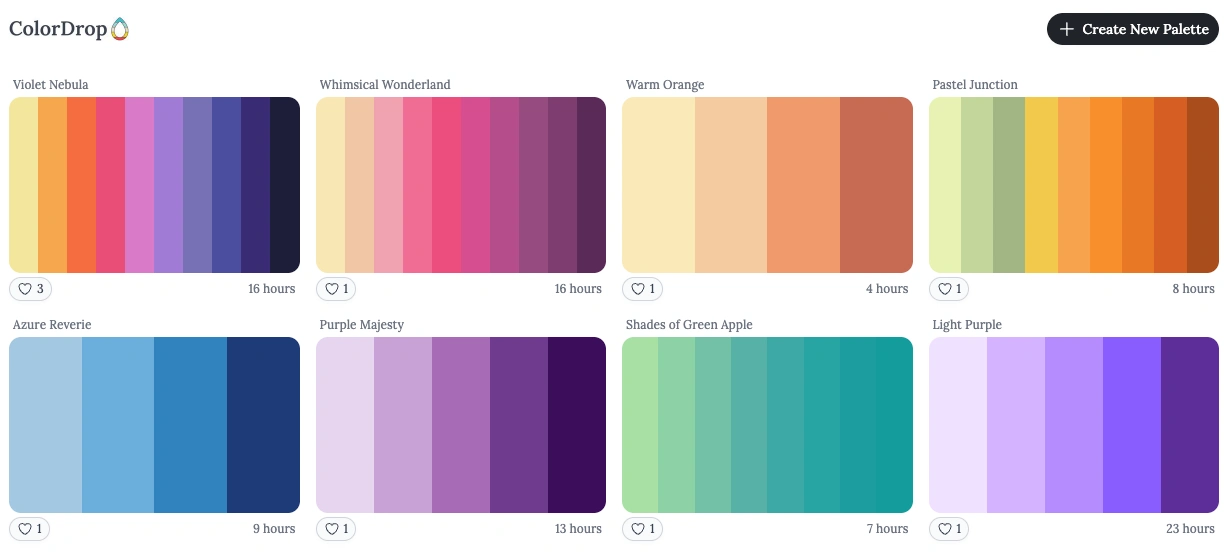Click the plus icon in Create New Palette
The image size is (1228, 554).
1067,29
